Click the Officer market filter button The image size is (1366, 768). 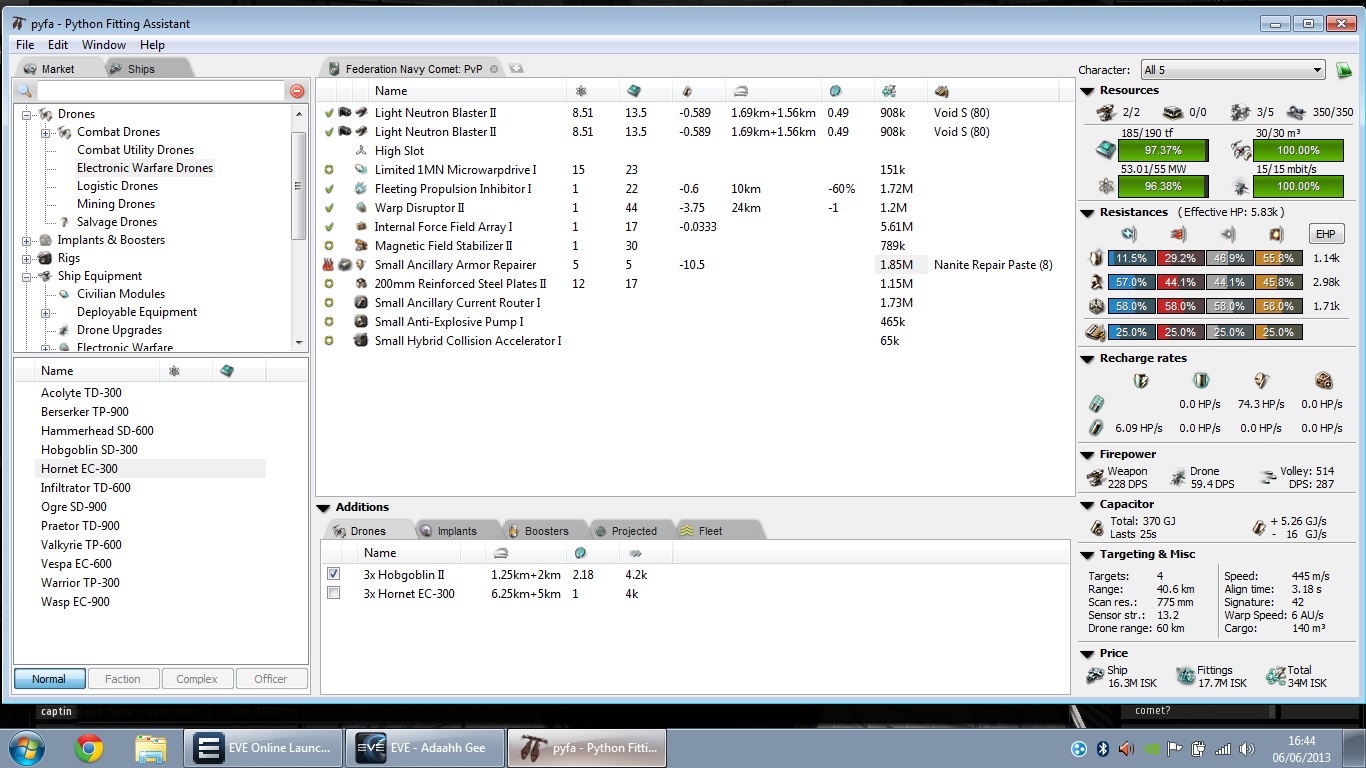pos(271,679)
